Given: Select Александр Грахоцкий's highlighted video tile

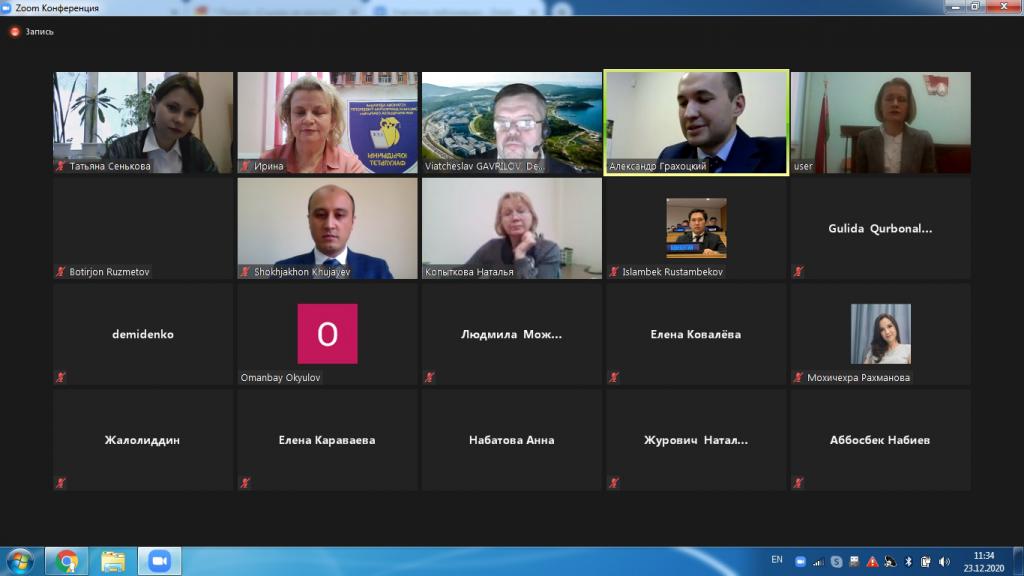Looking at the screenshot, I should [696, 122].
